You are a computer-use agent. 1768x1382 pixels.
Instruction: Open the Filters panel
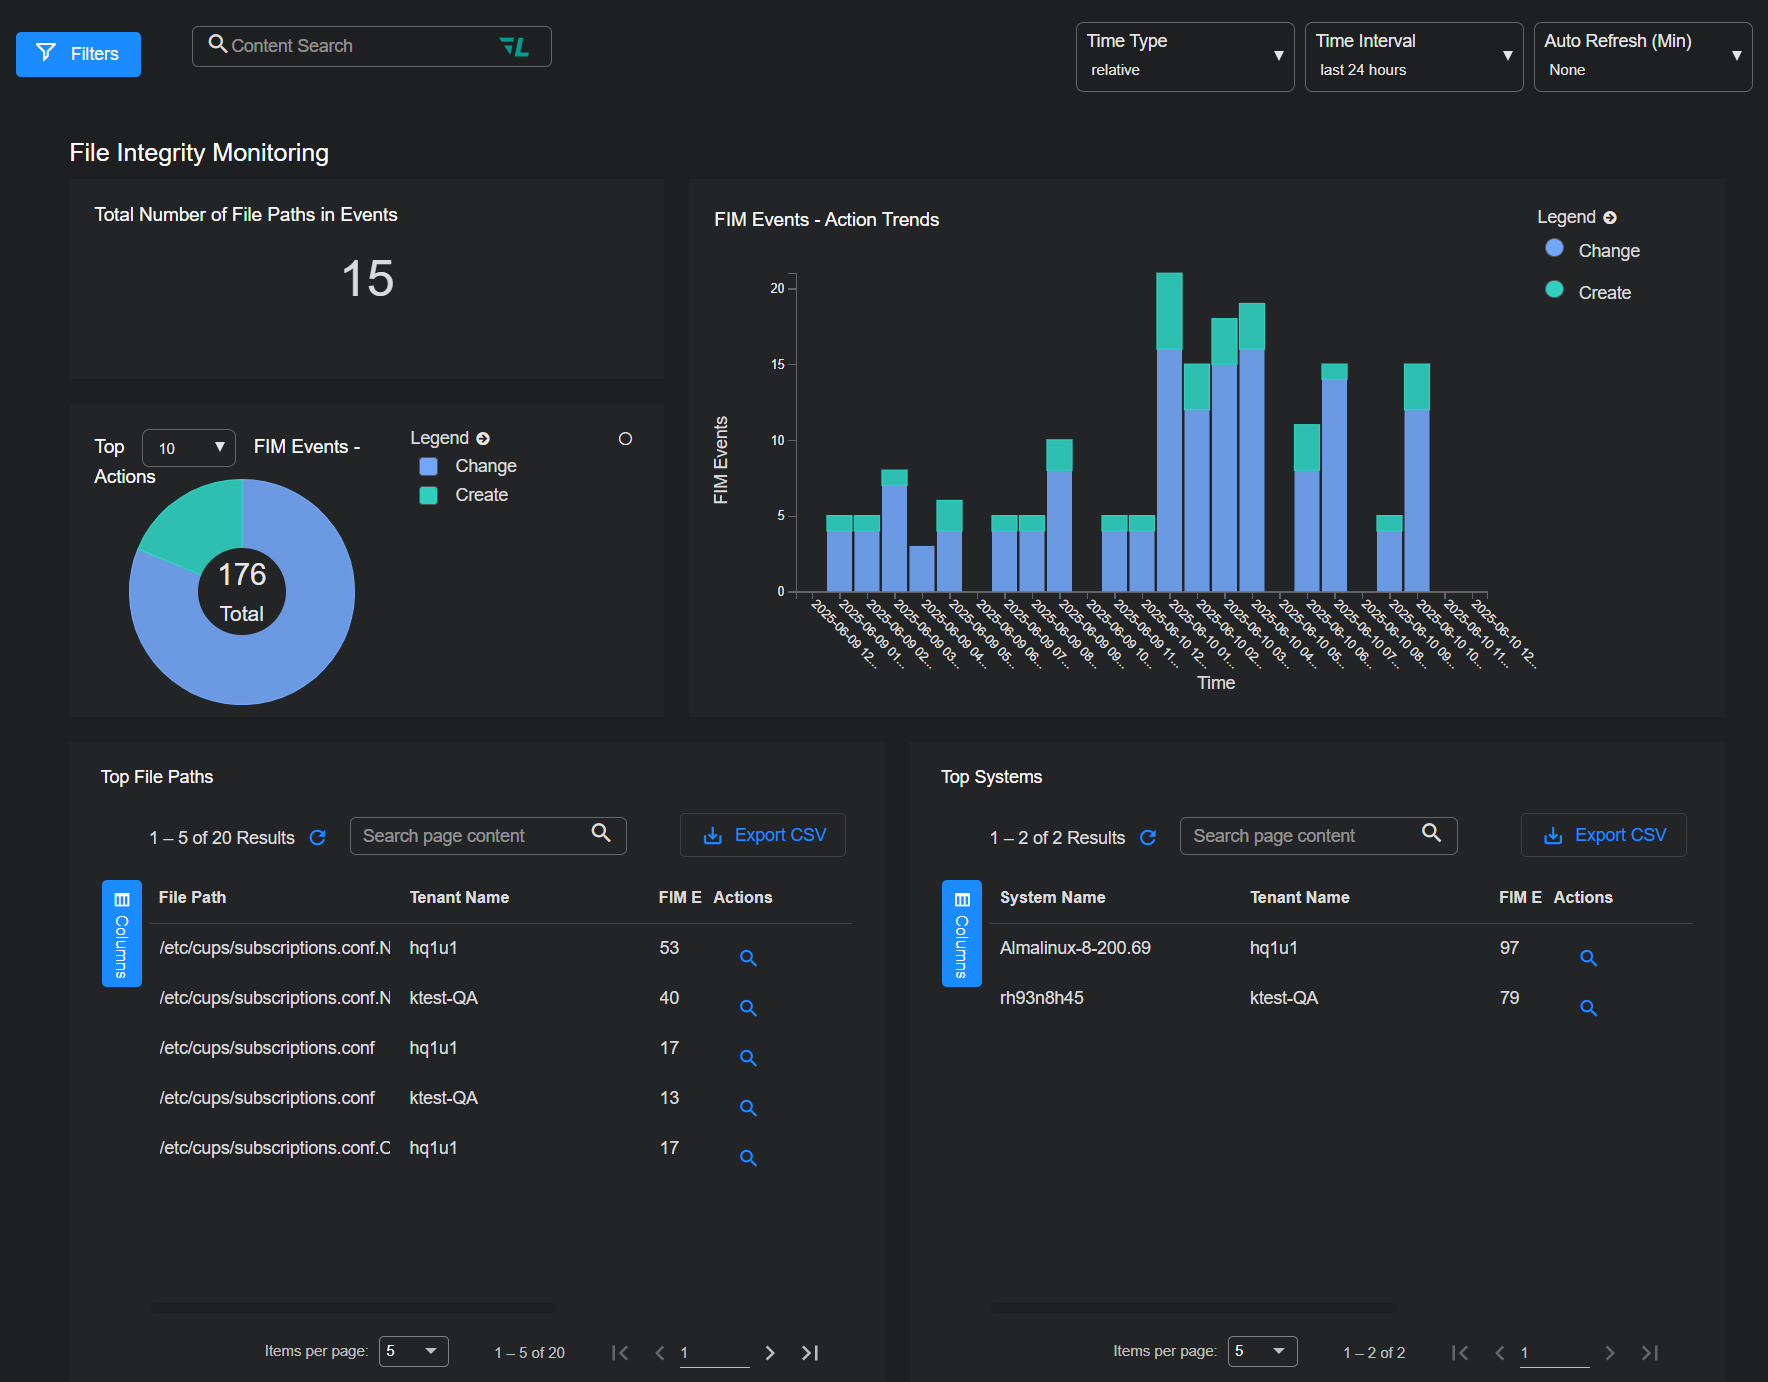(x=78, y=54)
